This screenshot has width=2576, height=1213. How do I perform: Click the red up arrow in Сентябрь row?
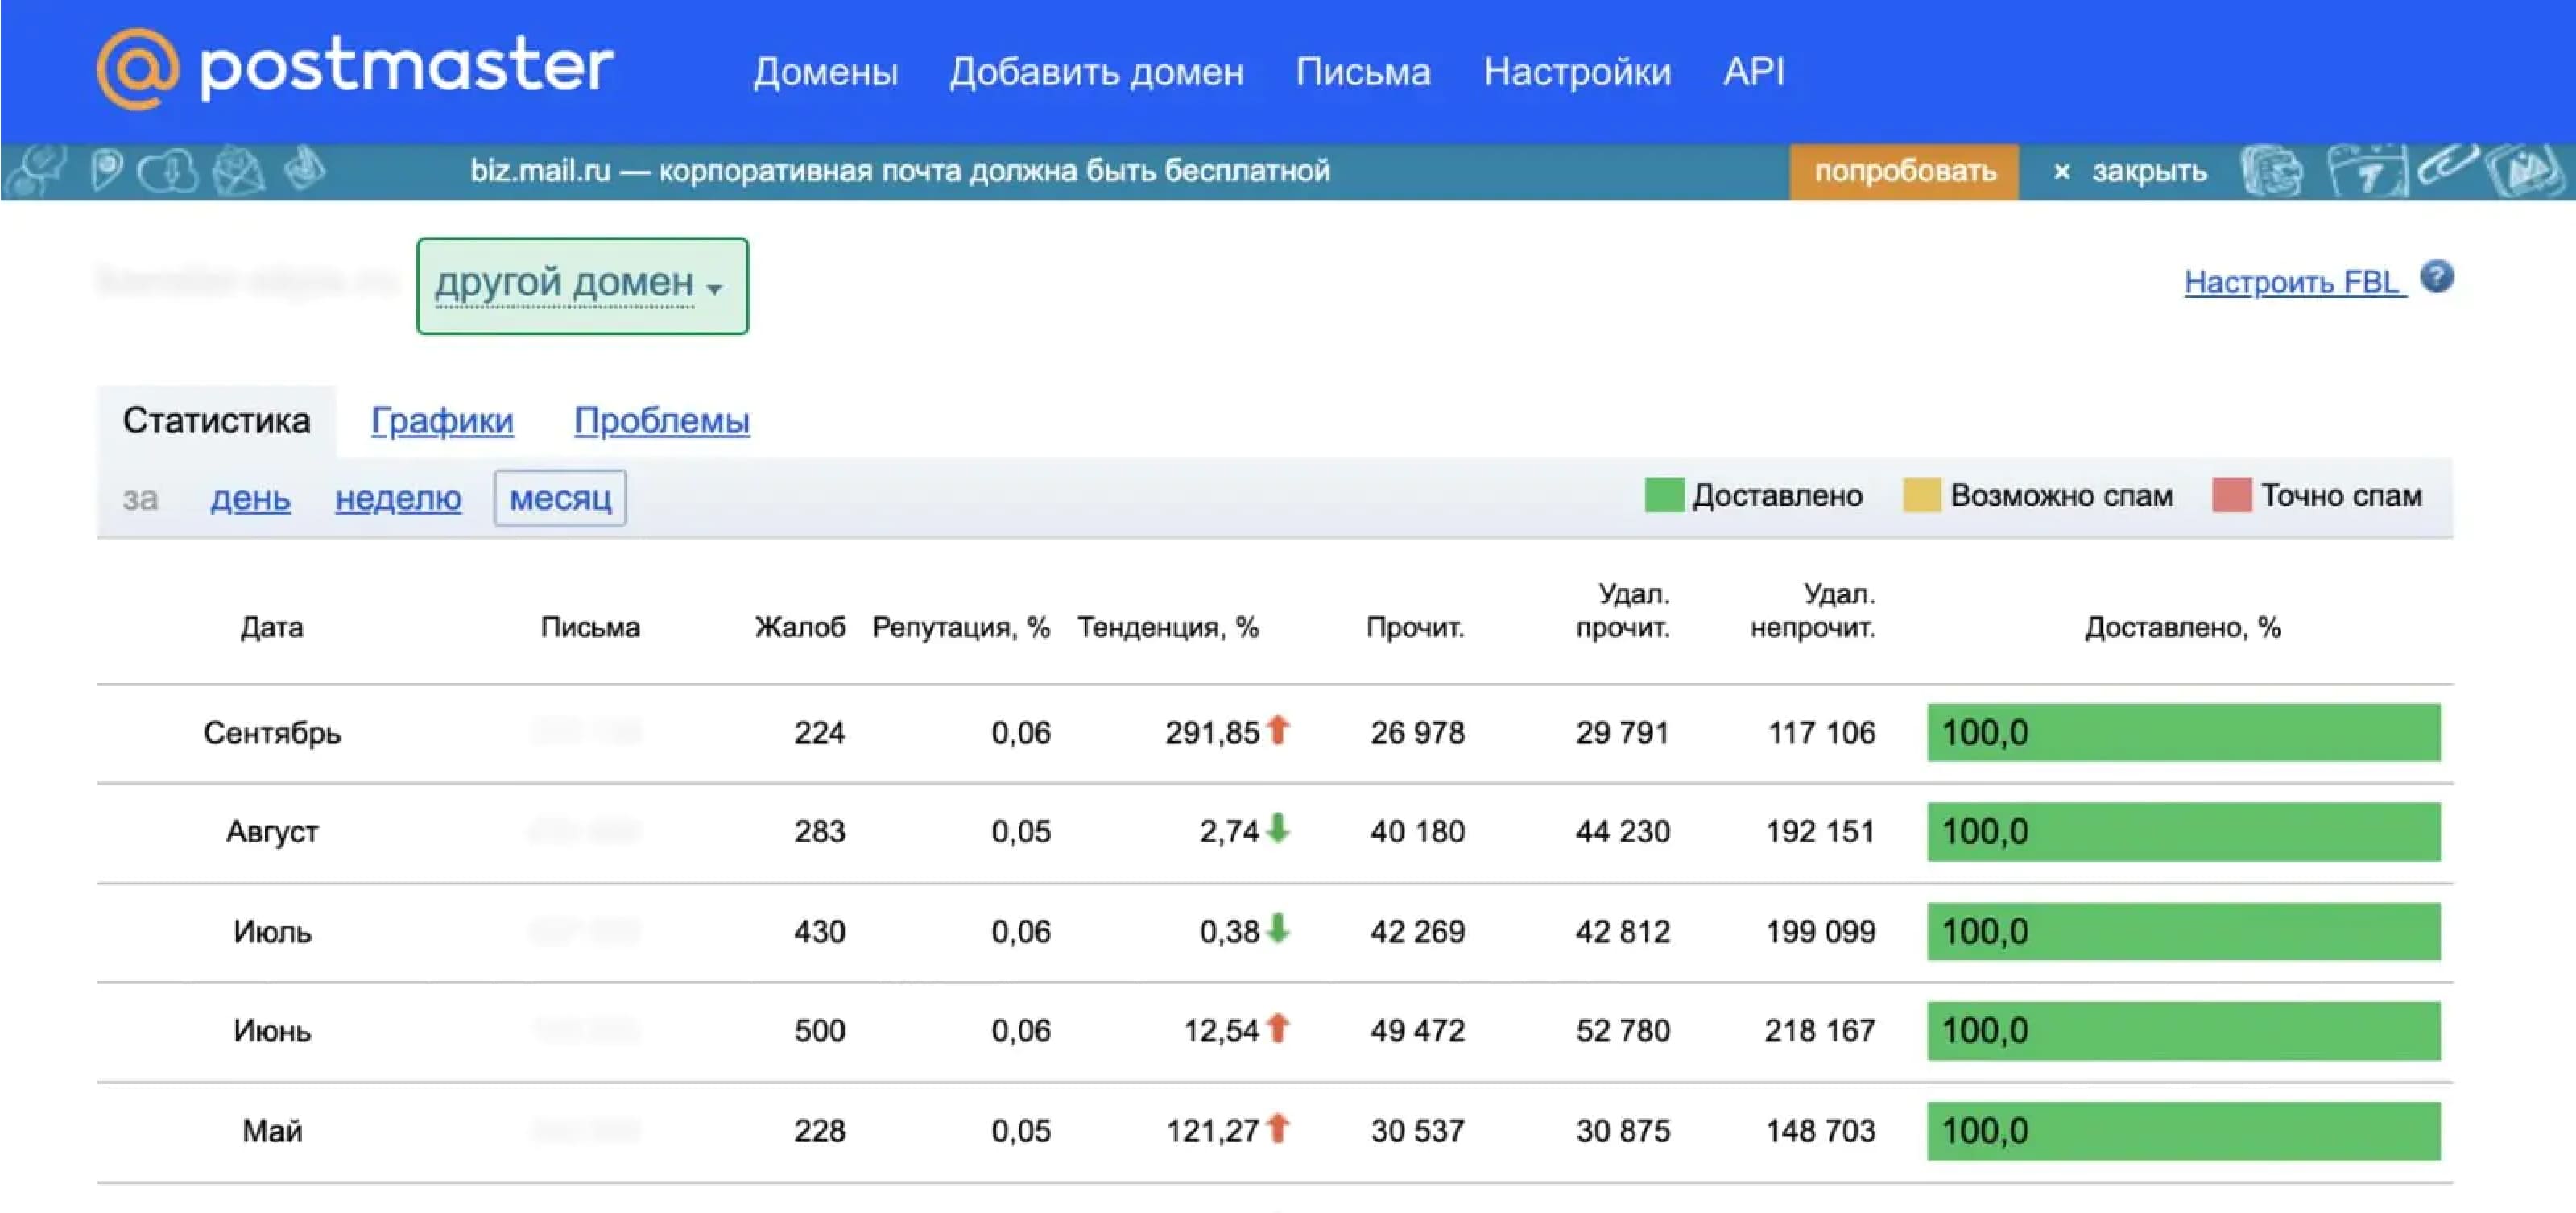pyautogui.click(x=1278, y=730)
